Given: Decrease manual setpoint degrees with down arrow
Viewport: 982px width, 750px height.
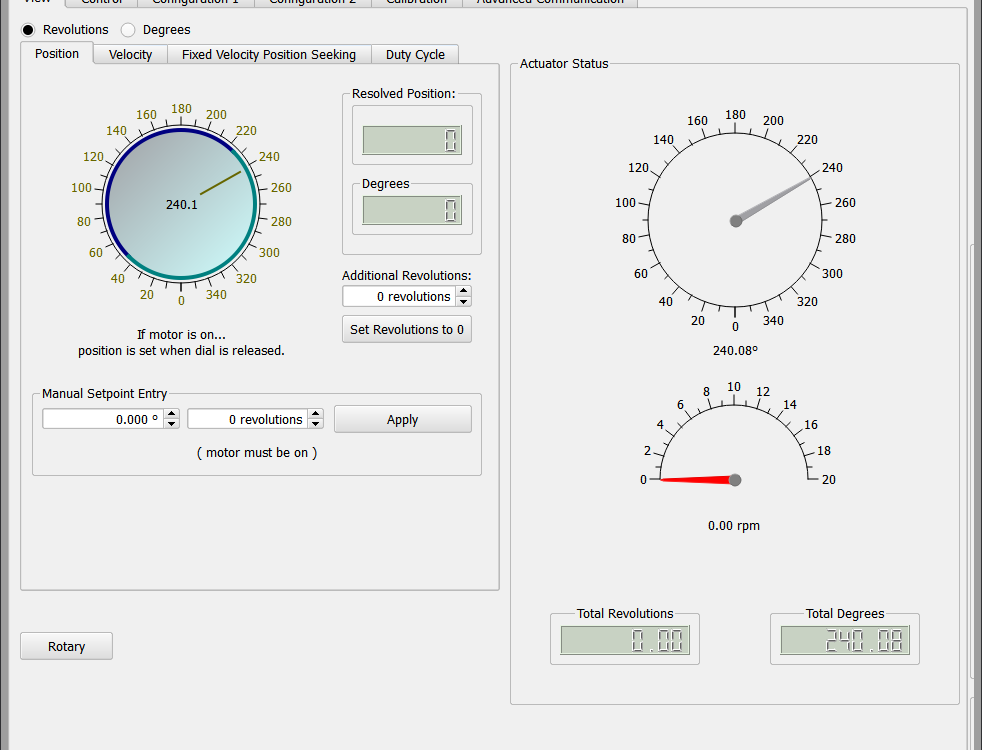Looking at the screenshot, I should point(172,424).
